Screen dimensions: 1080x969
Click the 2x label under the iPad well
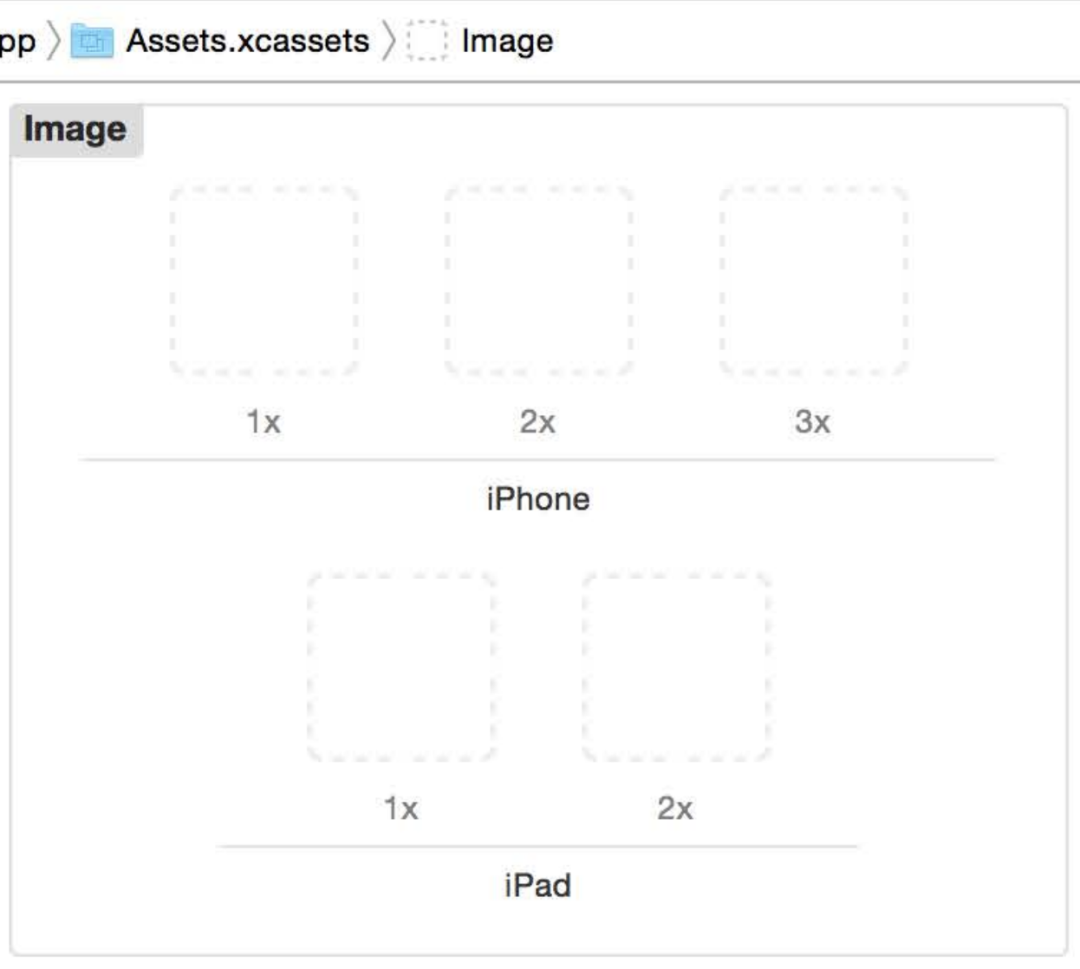[675, 808]
